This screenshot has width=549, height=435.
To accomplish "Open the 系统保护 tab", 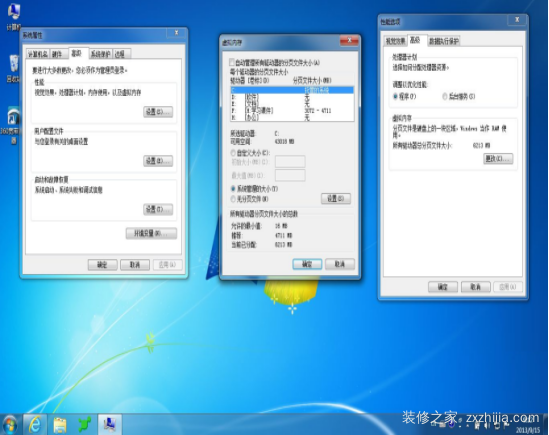I will pos(101,54).
